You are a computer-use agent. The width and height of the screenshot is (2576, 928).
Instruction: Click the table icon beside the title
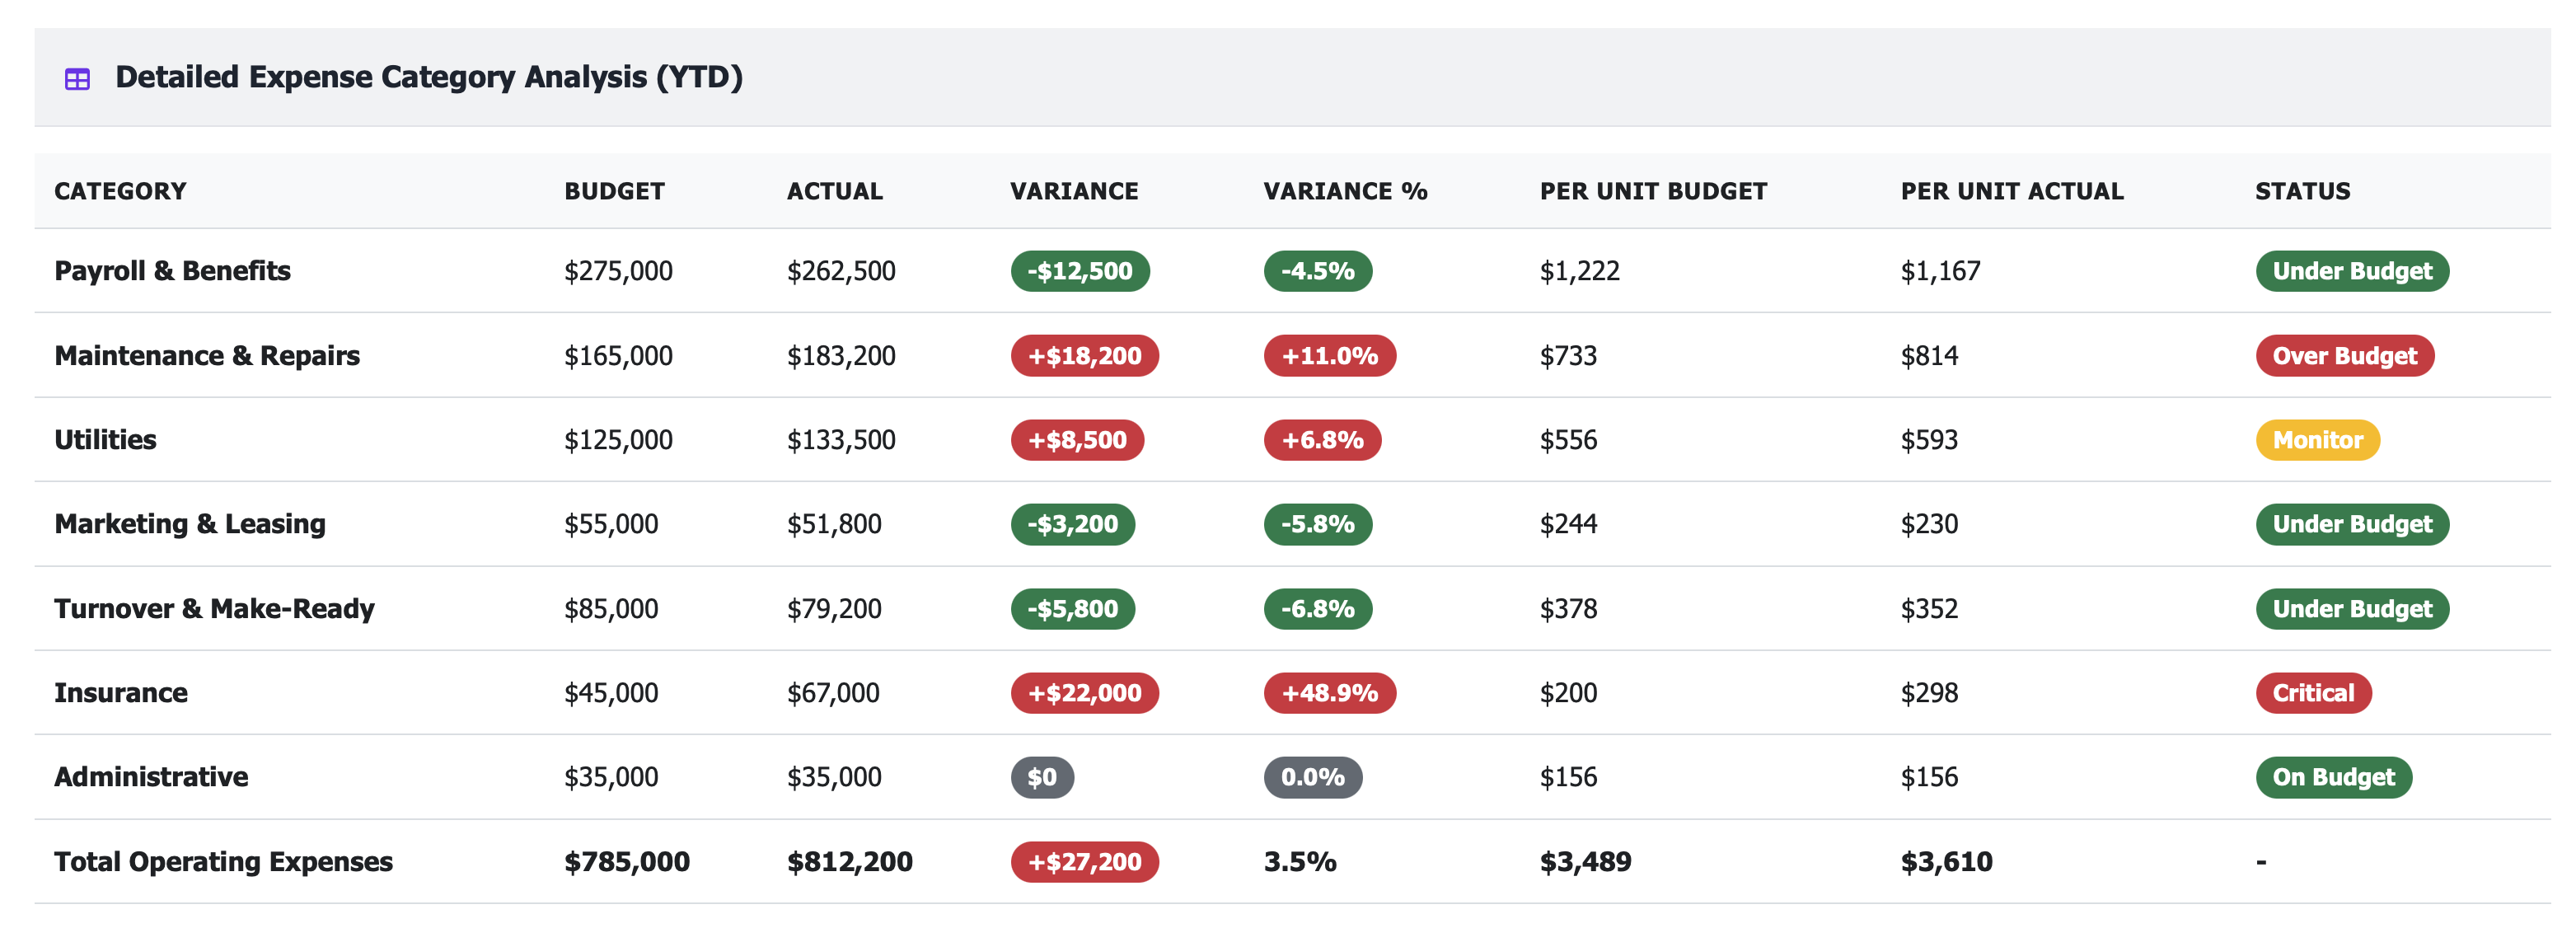77,79
